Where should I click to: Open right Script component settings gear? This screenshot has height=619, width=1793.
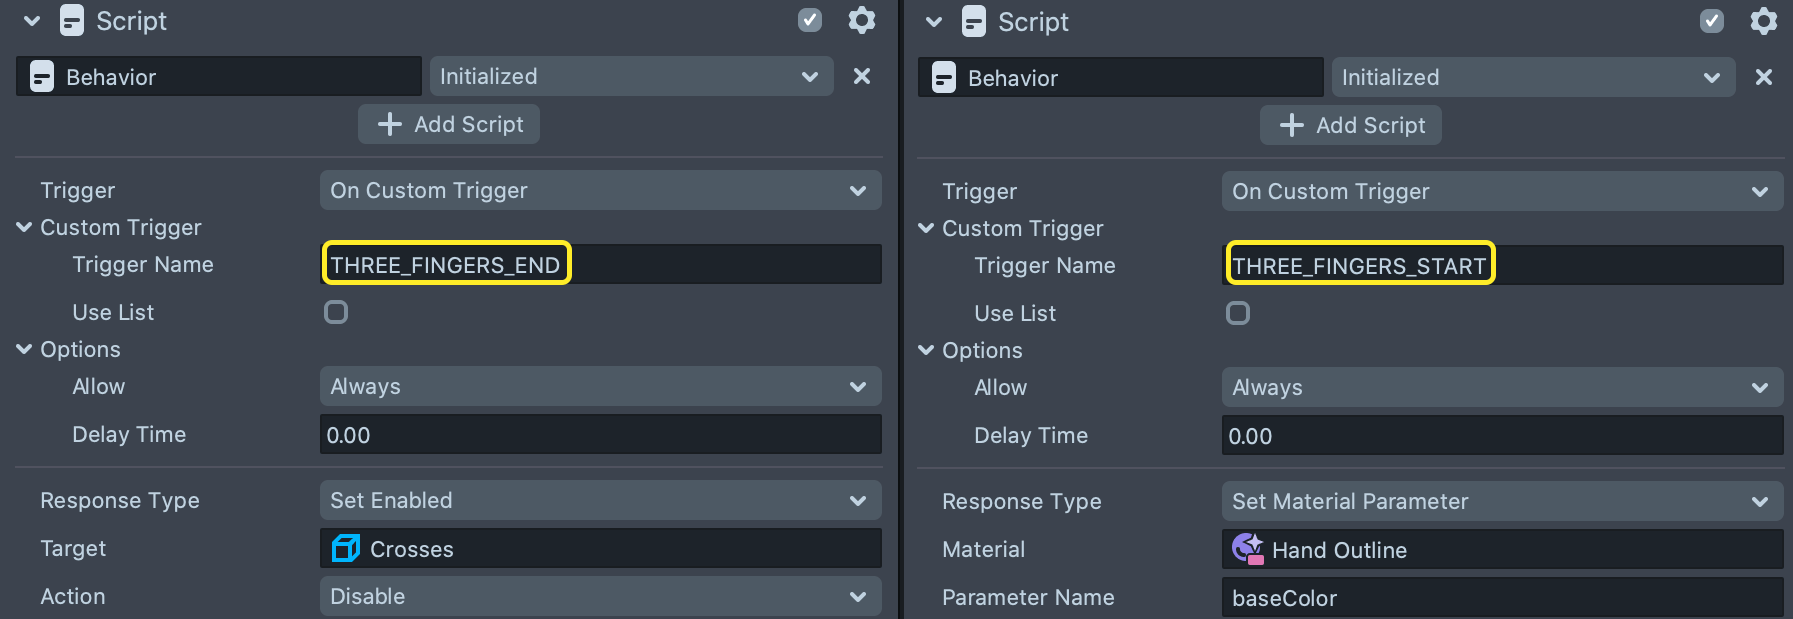(x=1763, y=22)
